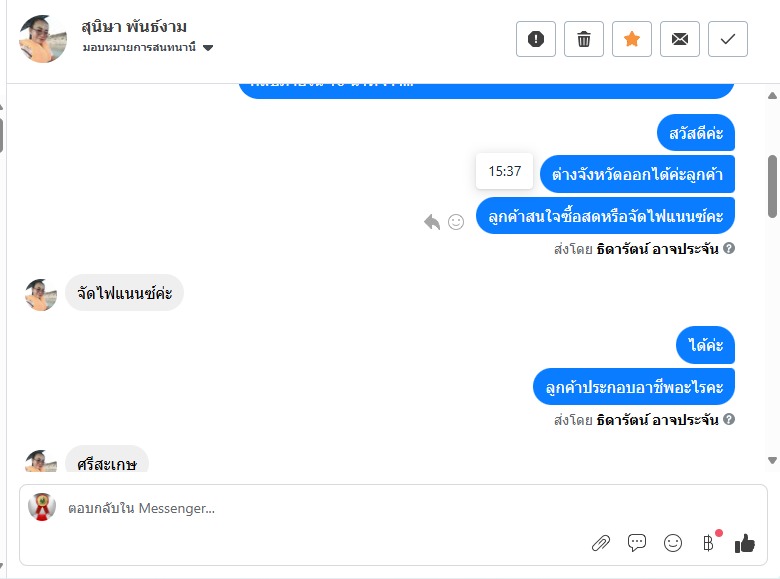Click the conversation scrollbar up arrow

tap(772, 96)
